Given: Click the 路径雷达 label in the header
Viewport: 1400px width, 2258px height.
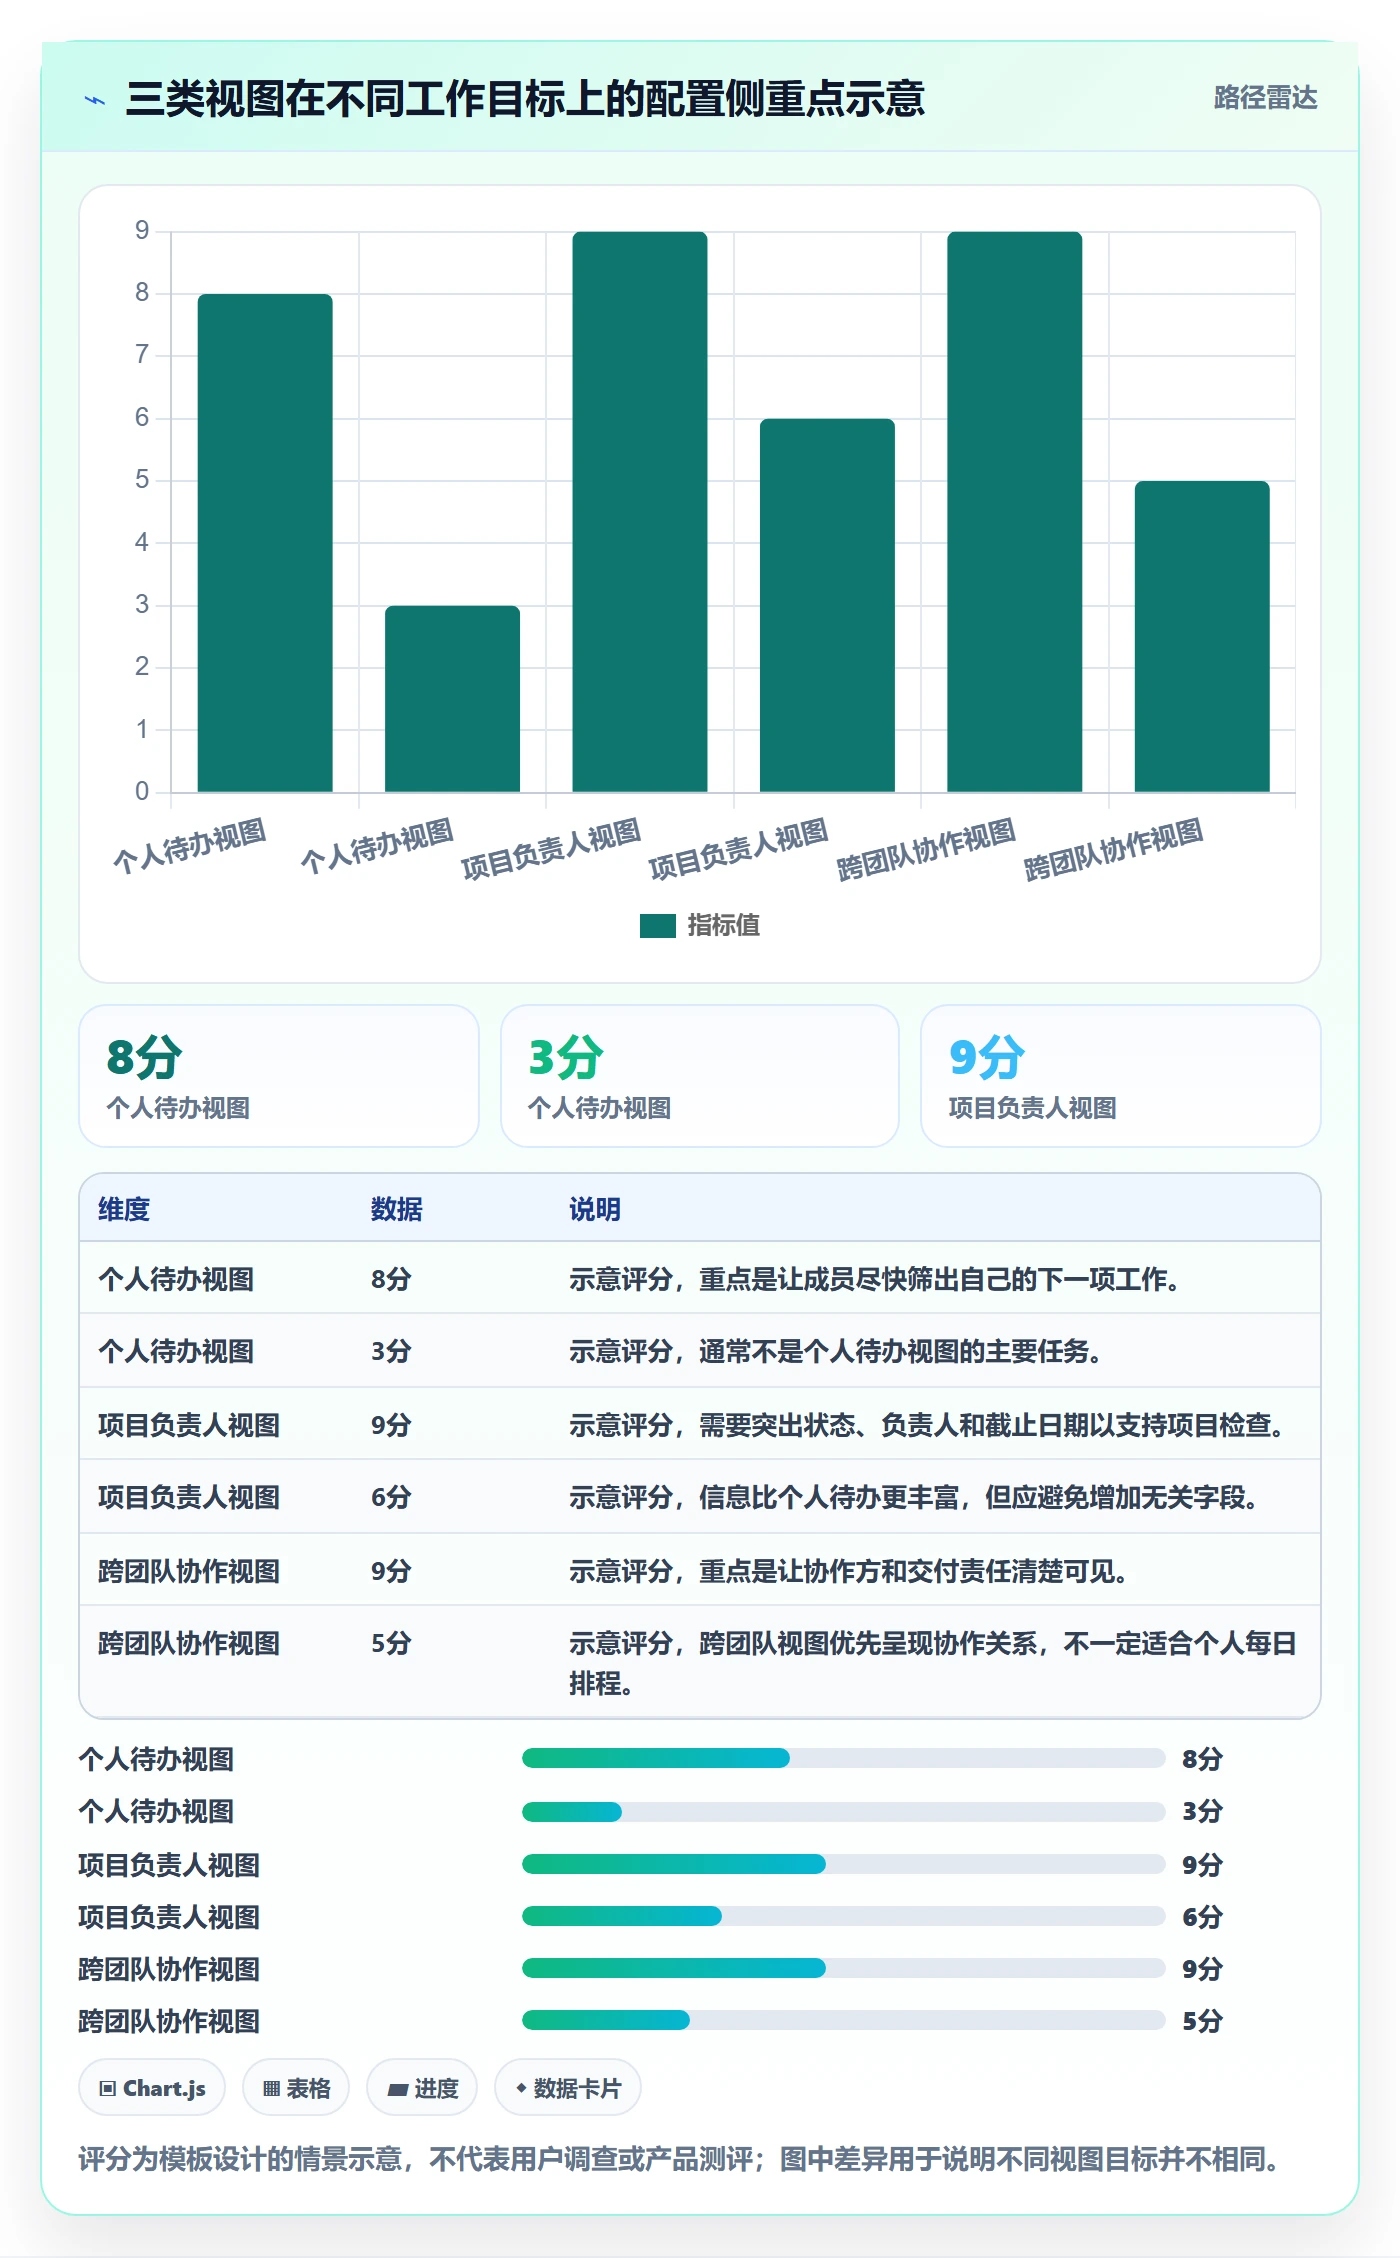Looking at the screenshot, I should click(1265, 98).
